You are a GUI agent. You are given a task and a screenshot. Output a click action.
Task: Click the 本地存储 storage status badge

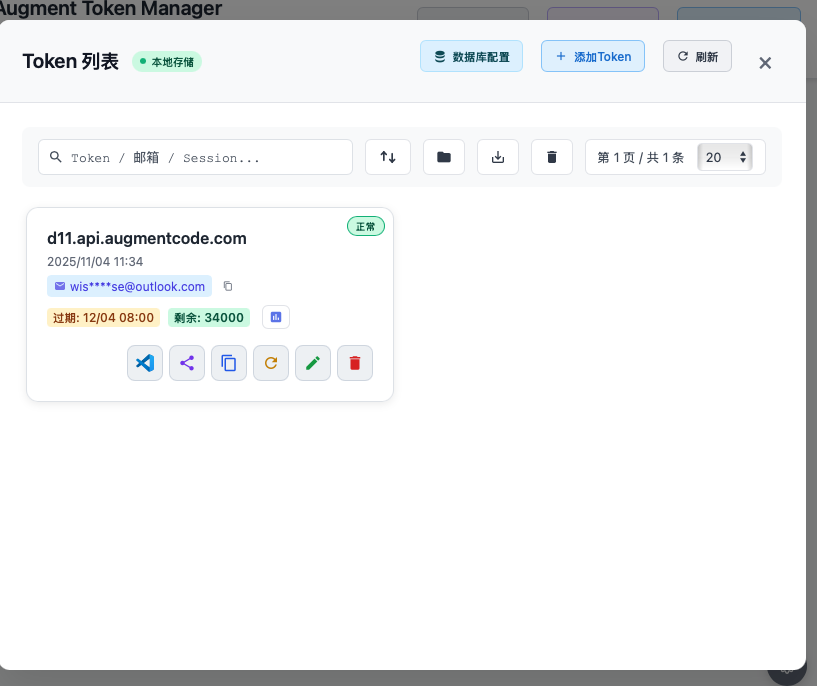tap(167, 62)
